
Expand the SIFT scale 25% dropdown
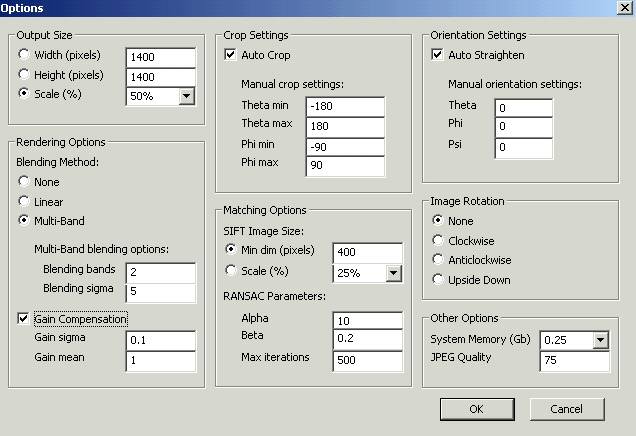pos(393,273)
